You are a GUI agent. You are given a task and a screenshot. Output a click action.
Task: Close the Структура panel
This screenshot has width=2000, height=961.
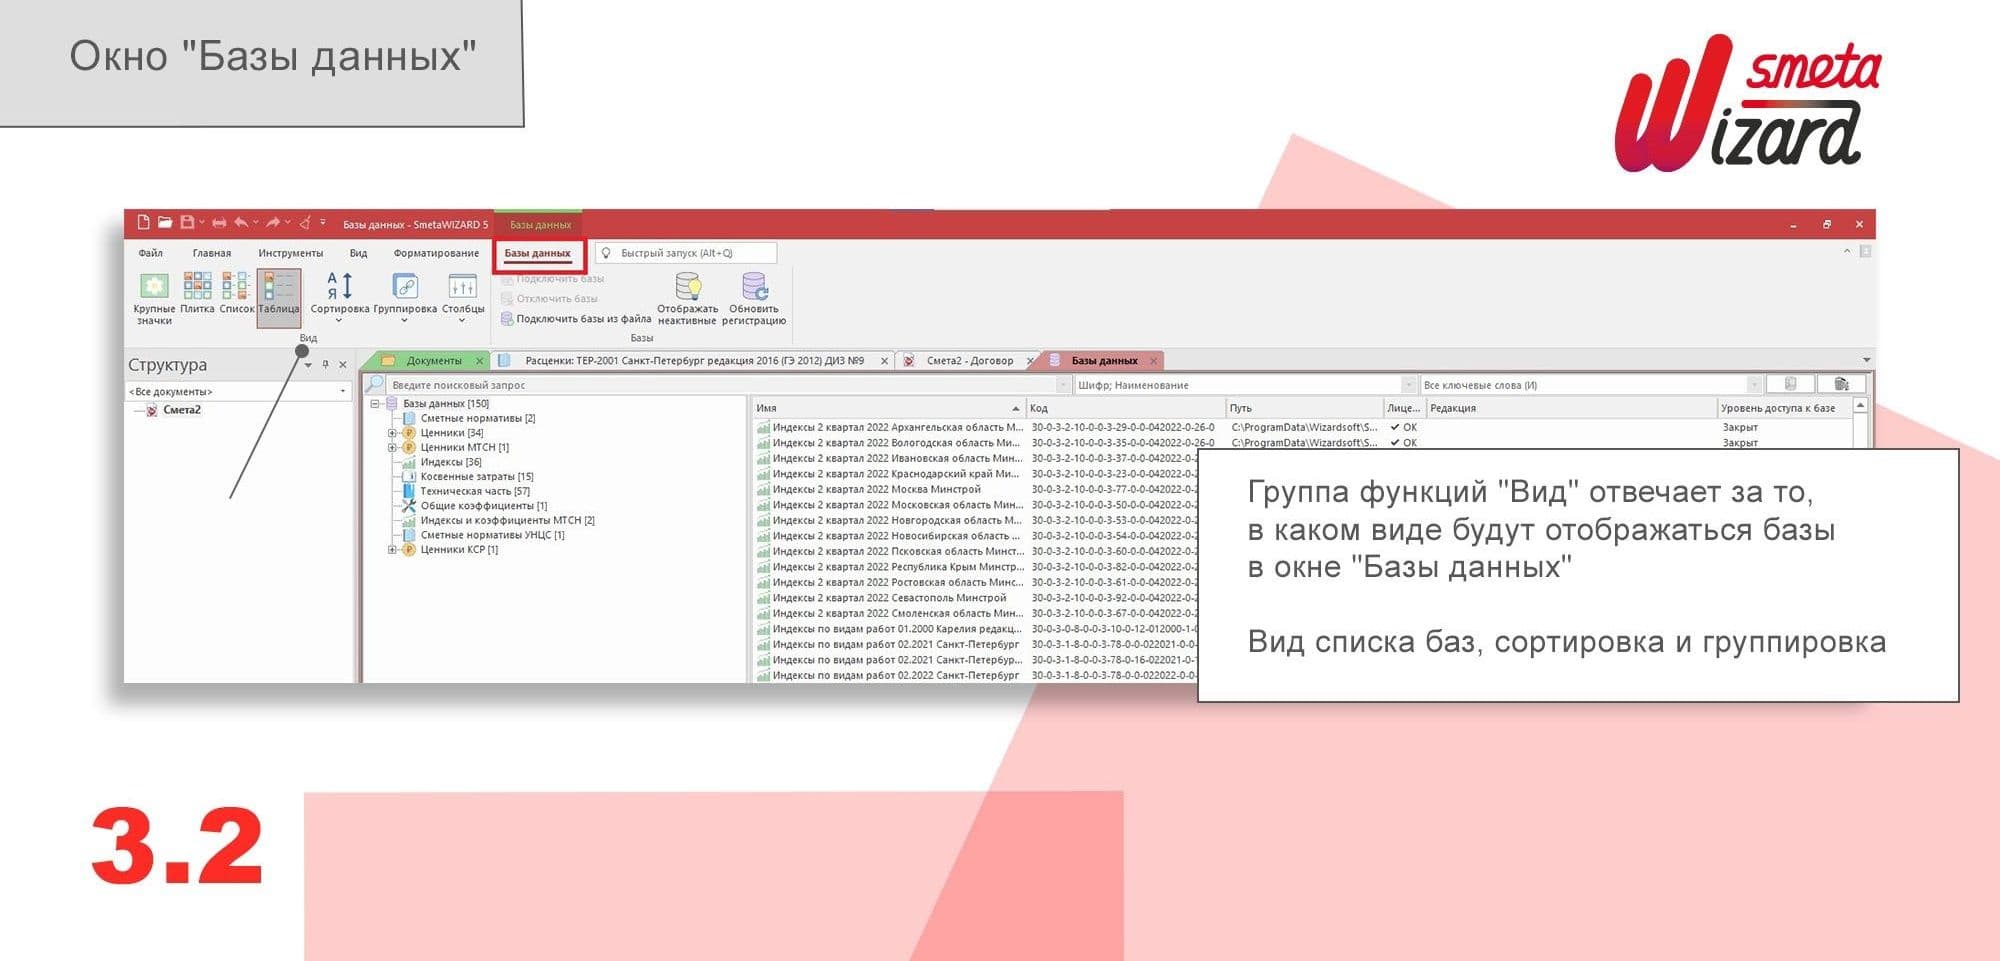point(343,365)
